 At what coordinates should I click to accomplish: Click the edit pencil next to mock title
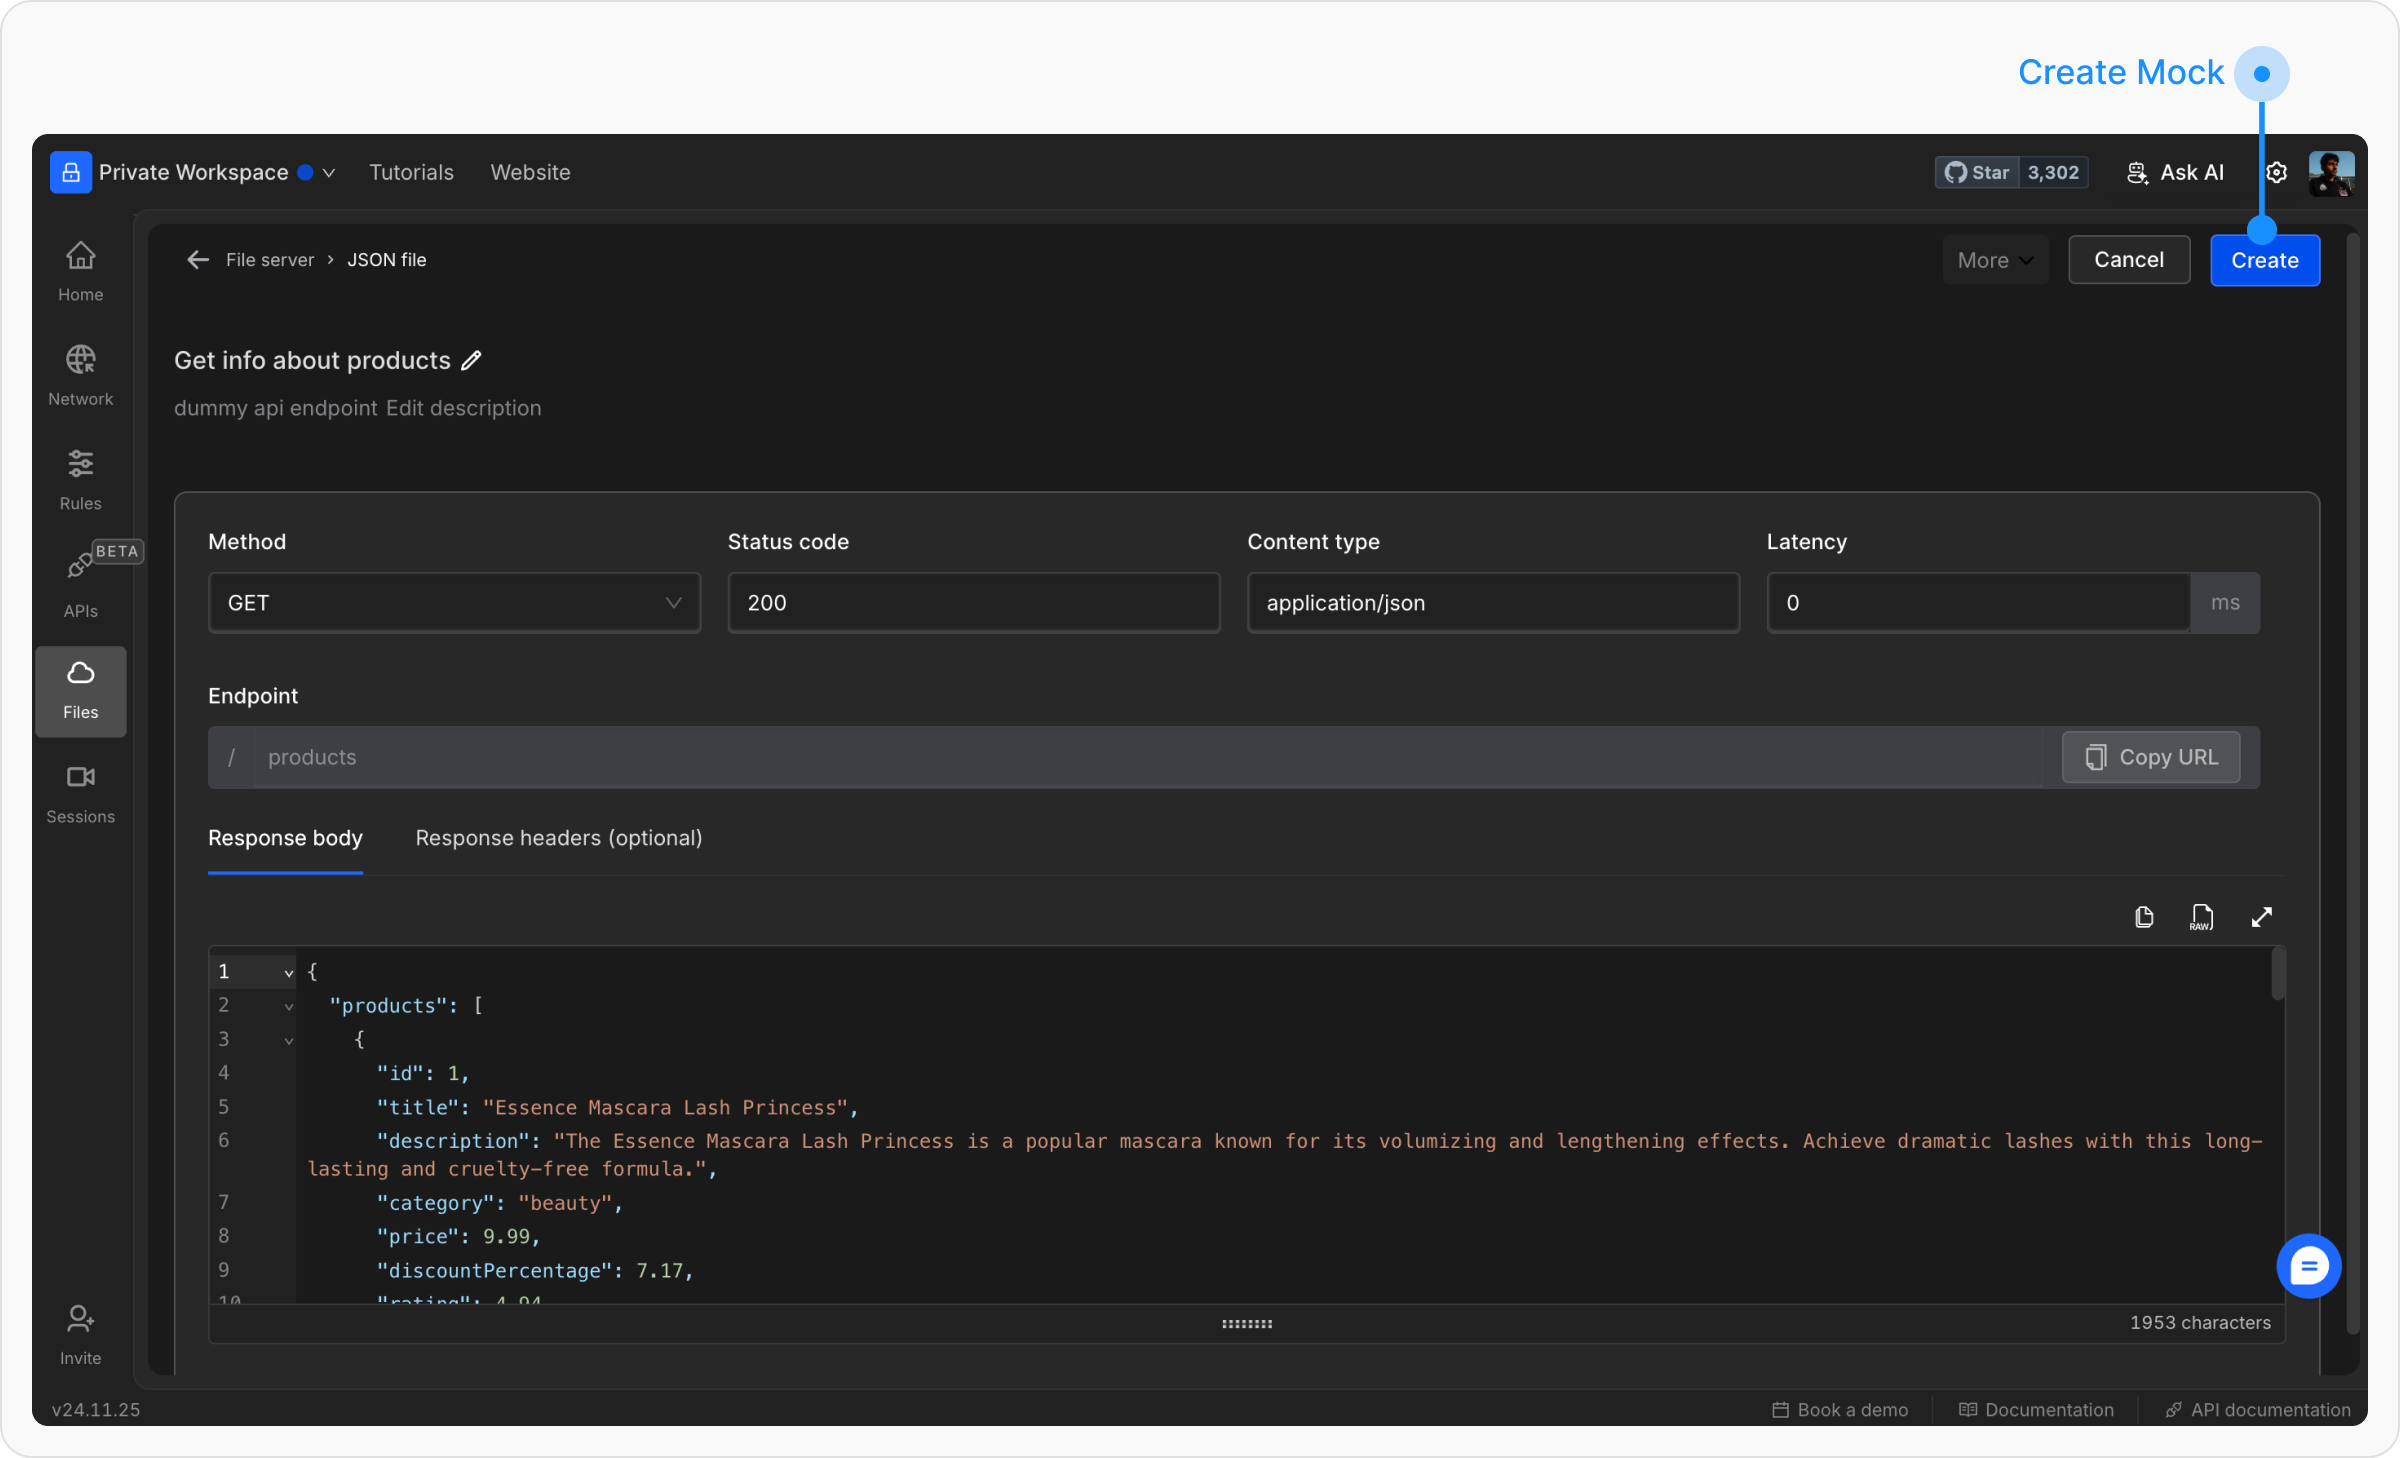pos(471,360)
